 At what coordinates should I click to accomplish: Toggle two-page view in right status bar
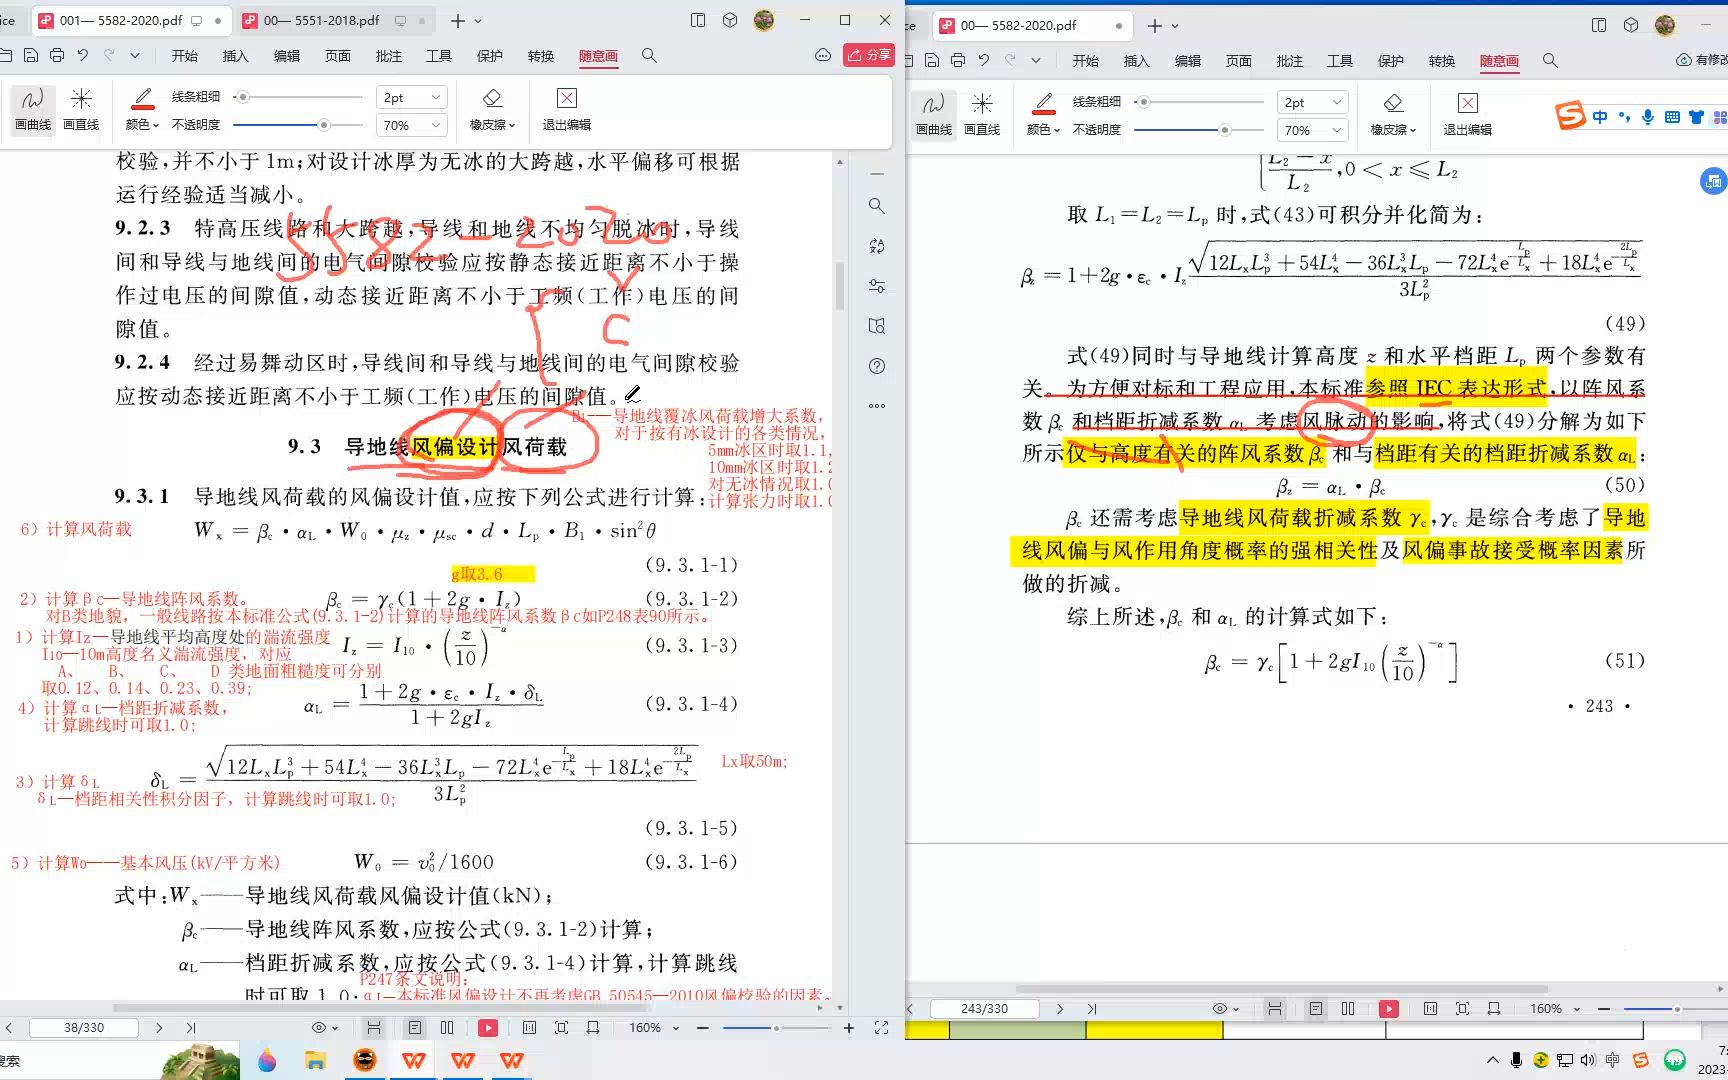click(x=1348, y=1008)
